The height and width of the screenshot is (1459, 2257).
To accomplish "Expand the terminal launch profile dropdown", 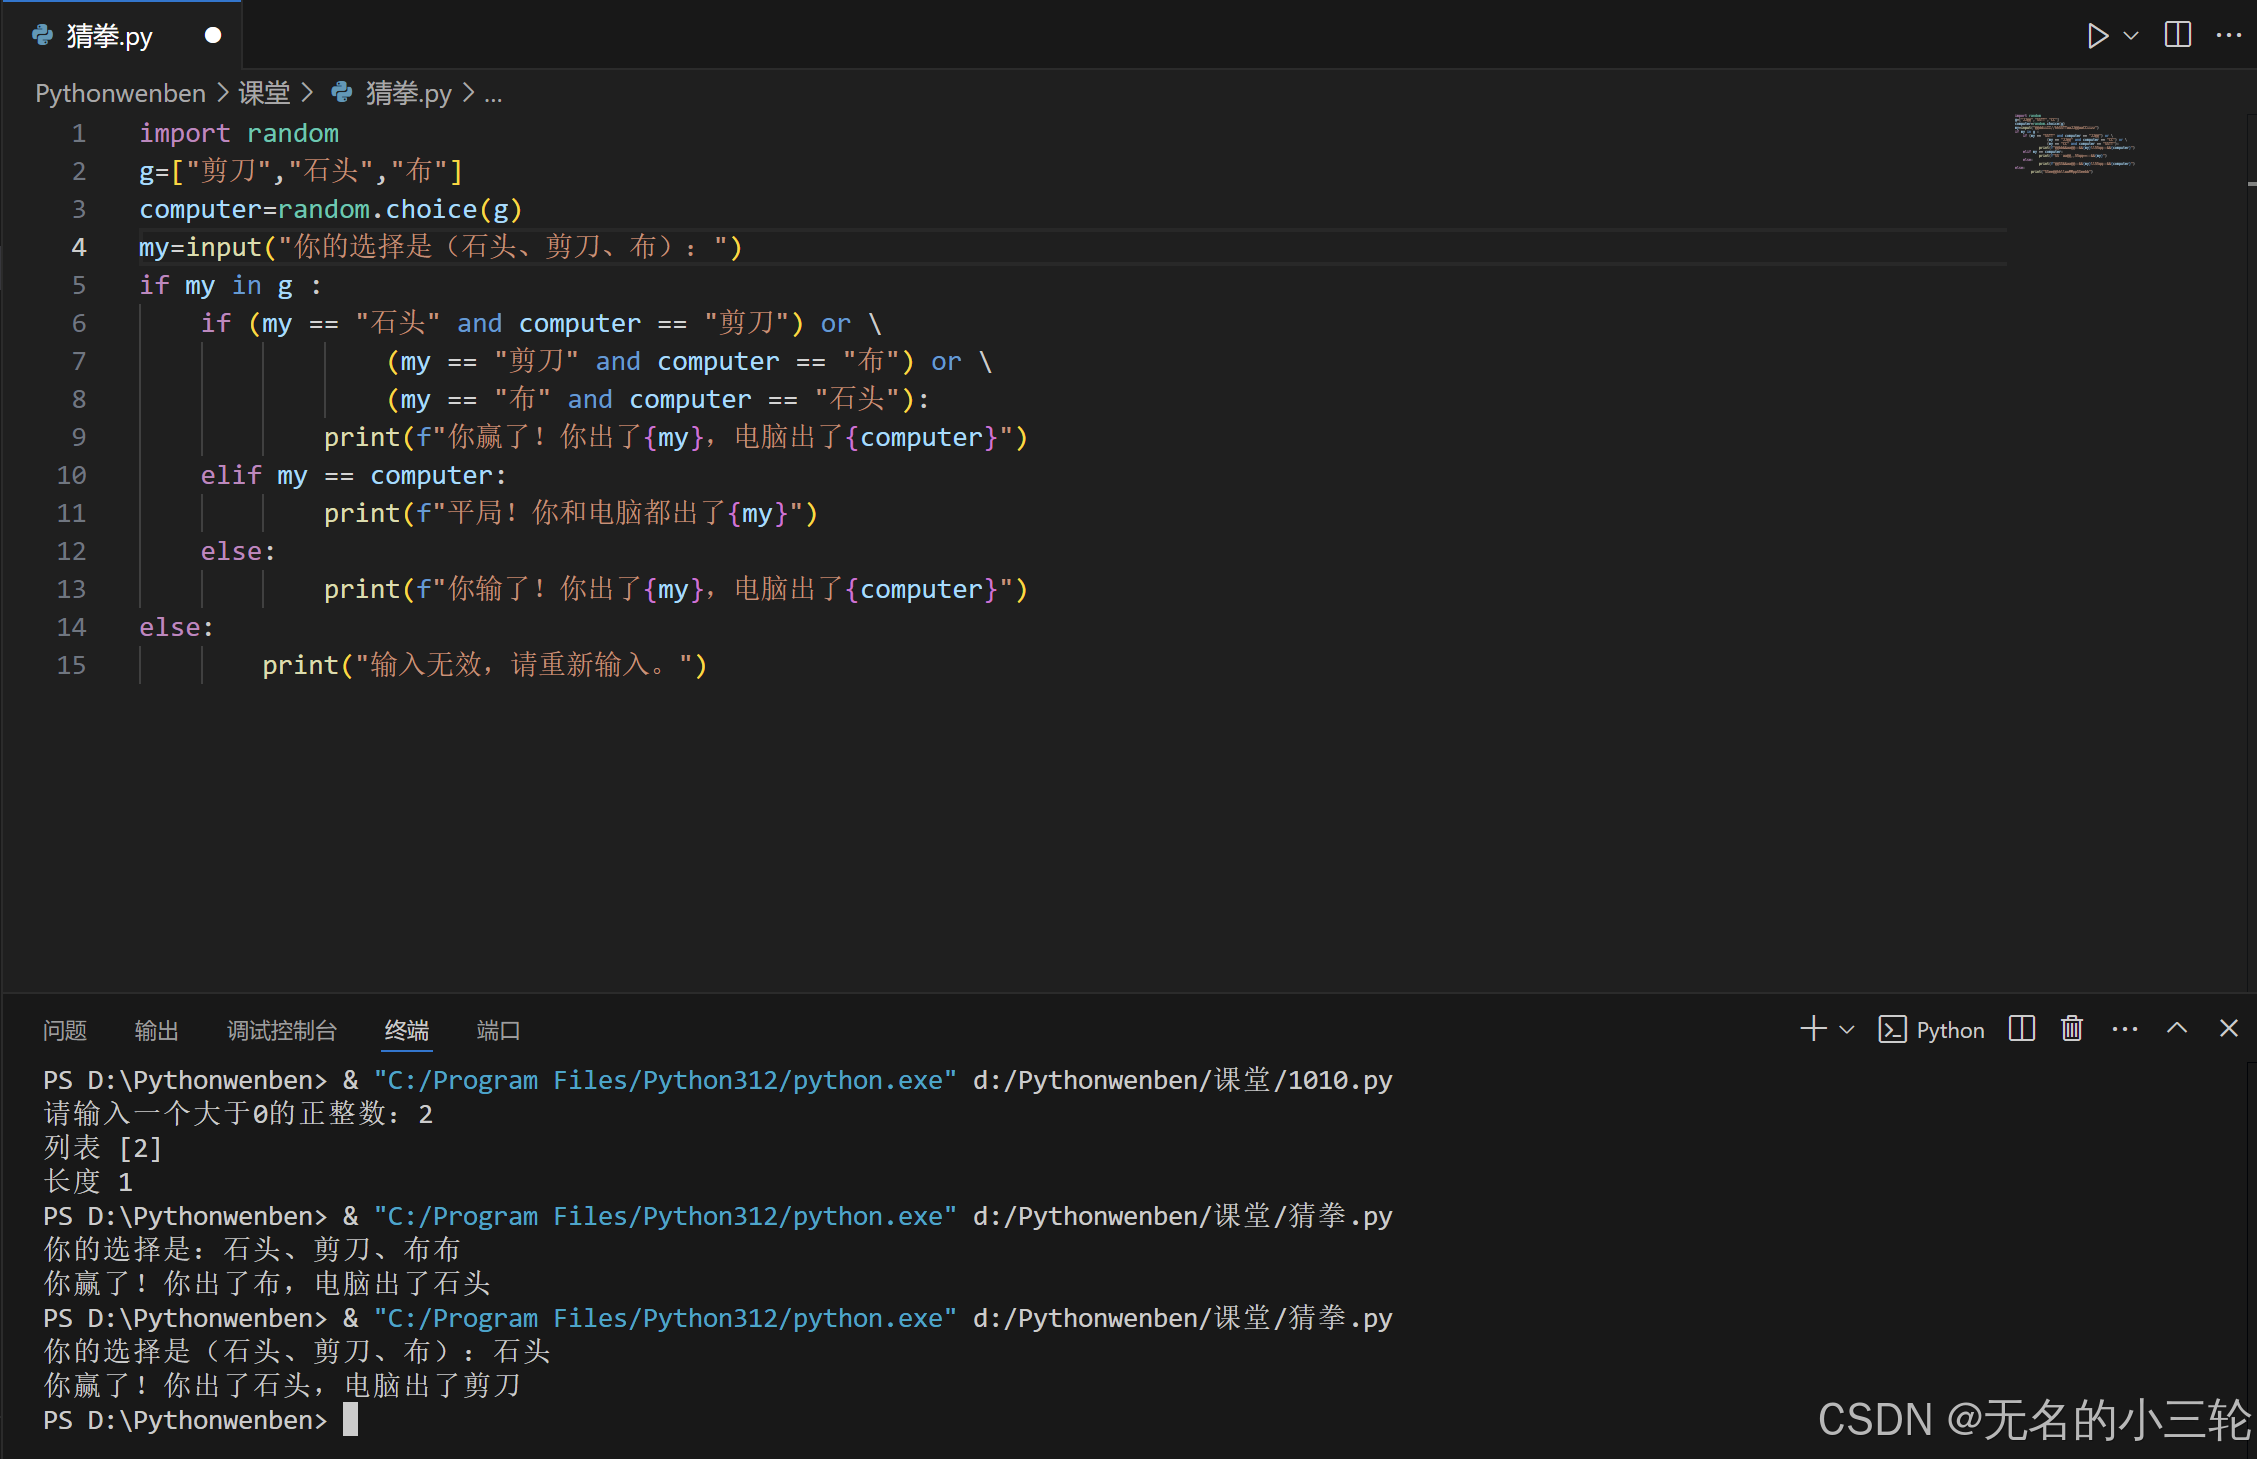I will click(x=1847, y=1030).
